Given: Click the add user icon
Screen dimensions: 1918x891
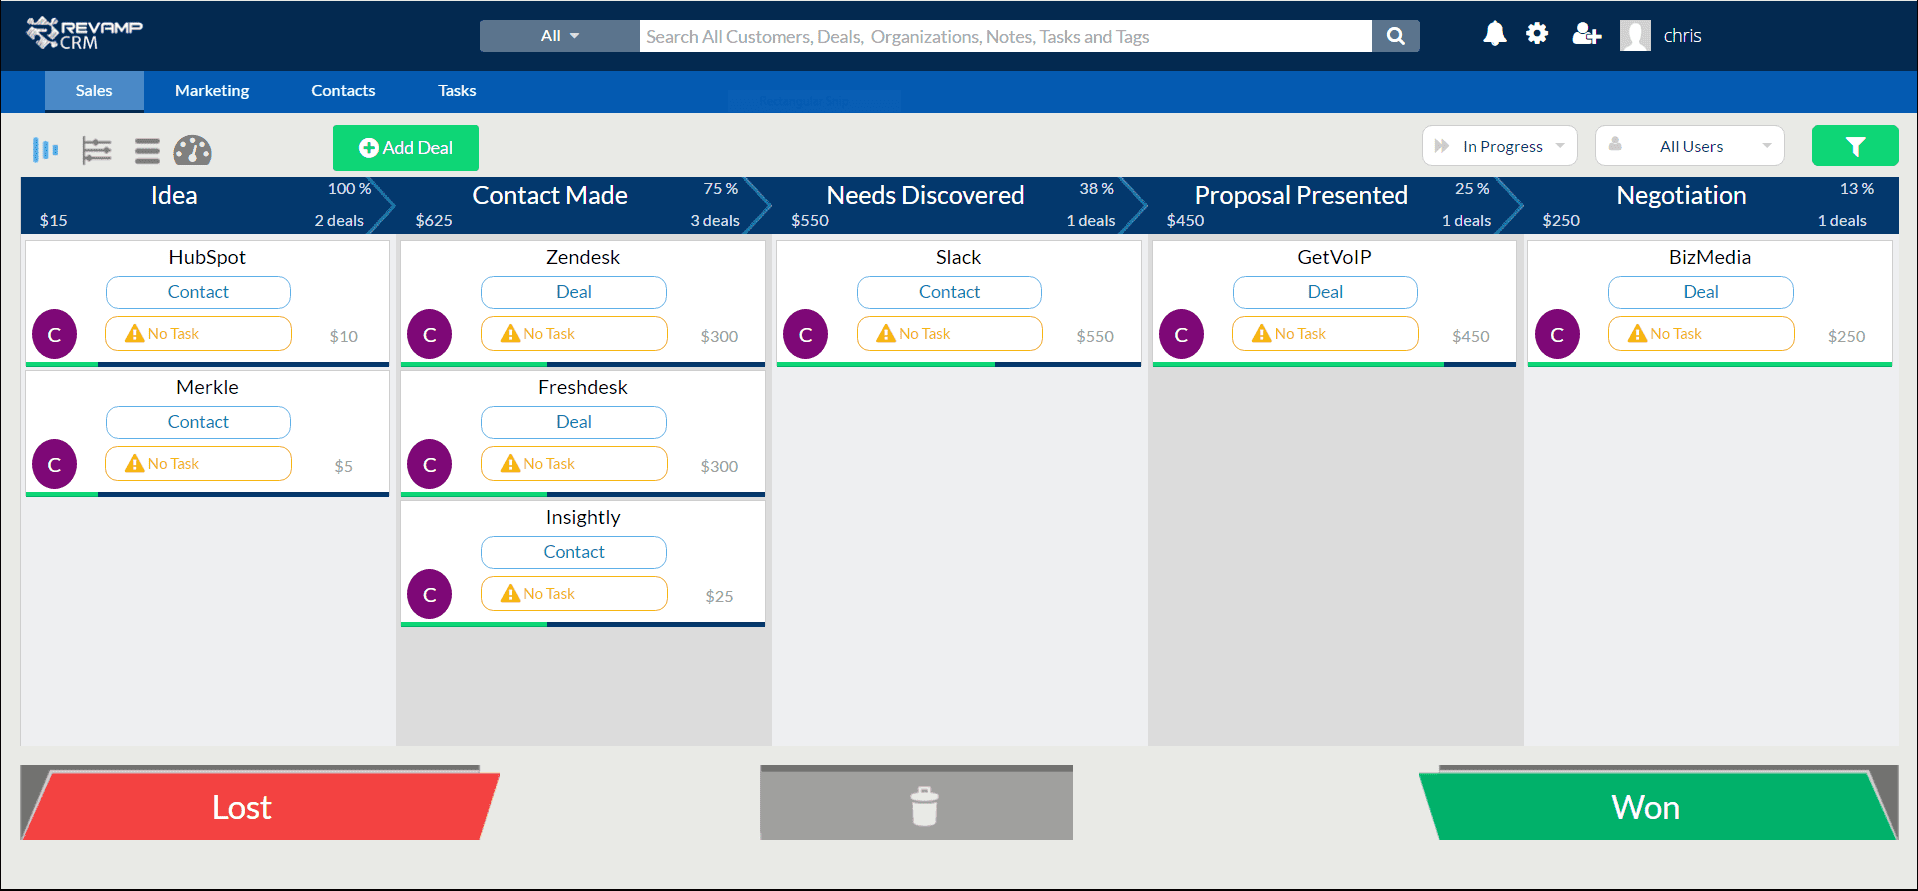Looking at the screenshot, I should point(1586,35).
